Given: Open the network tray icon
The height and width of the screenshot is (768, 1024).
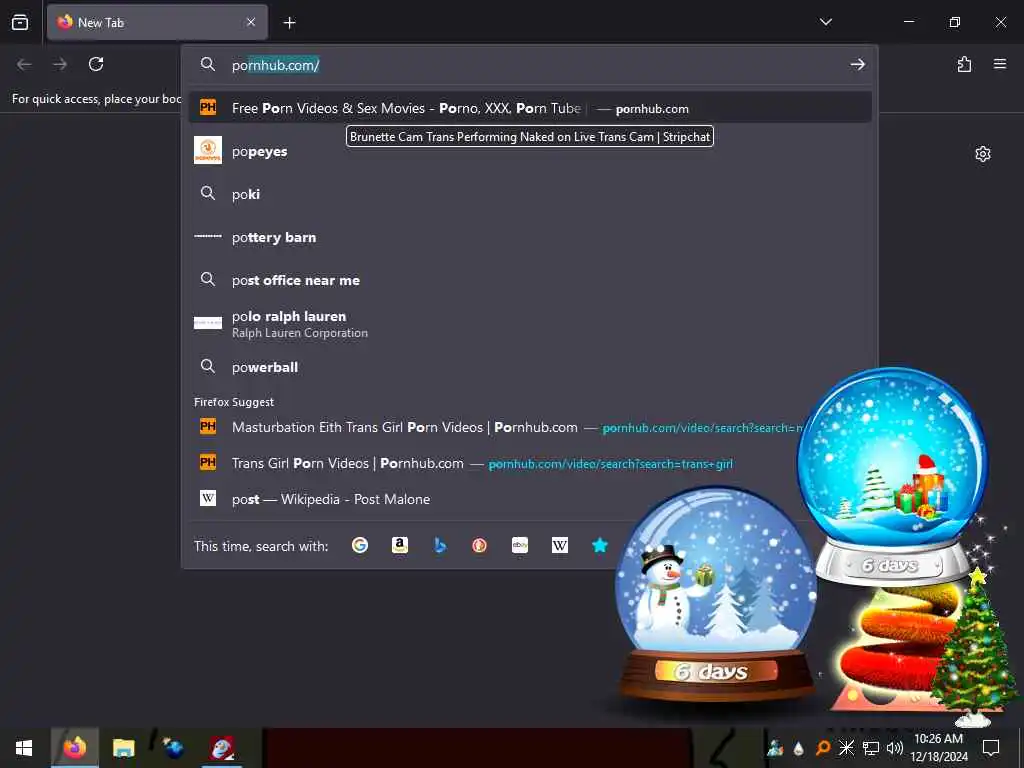Looking at the screenshot, I should [871, 748].
